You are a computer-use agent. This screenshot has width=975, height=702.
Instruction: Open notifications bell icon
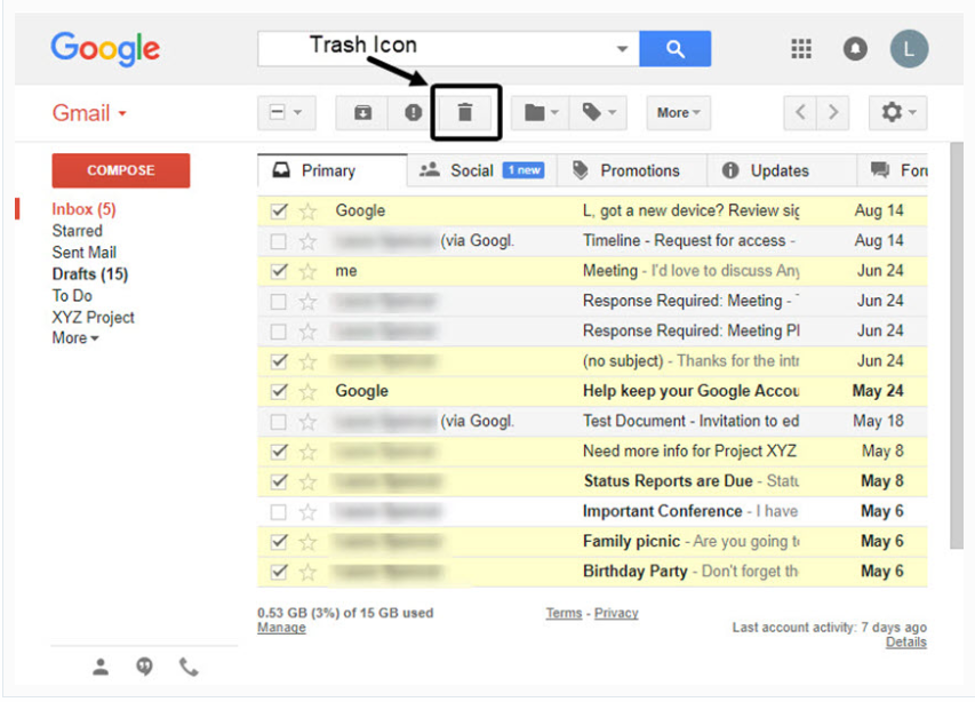(855, 48)
